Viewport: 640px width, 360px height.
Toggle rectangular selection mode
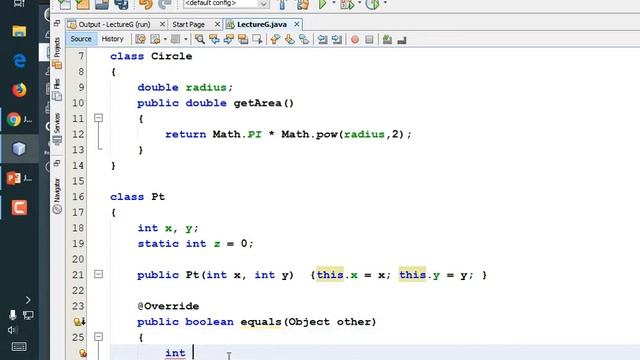tap(257, 39)
